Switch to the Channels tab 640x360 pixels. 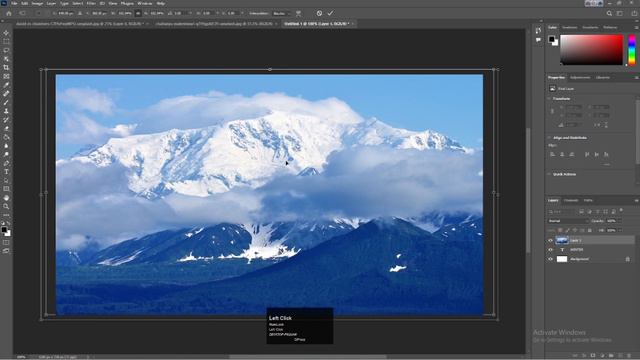pyautogui.click(x=571, y=200)
